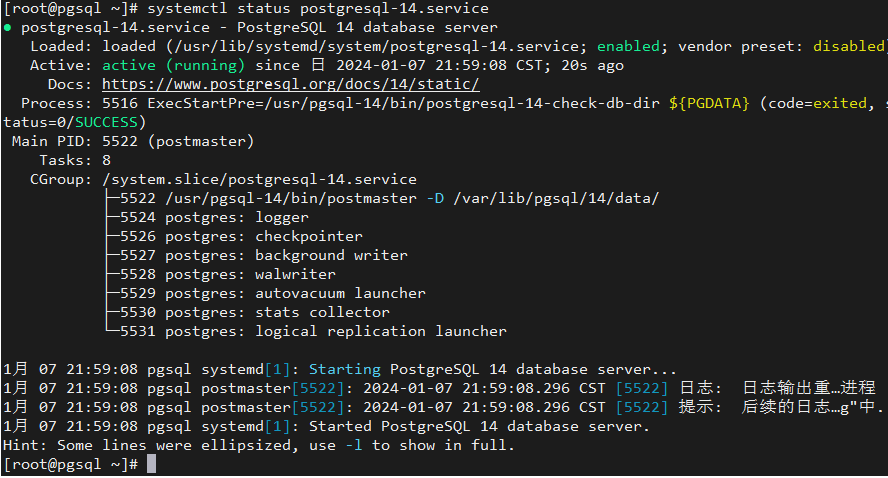Image resolution: width=888 pixels, height=478 pixels.
Task: Select the "5530 postgres: stats collector" entry
Action: (x=254, y=312)
